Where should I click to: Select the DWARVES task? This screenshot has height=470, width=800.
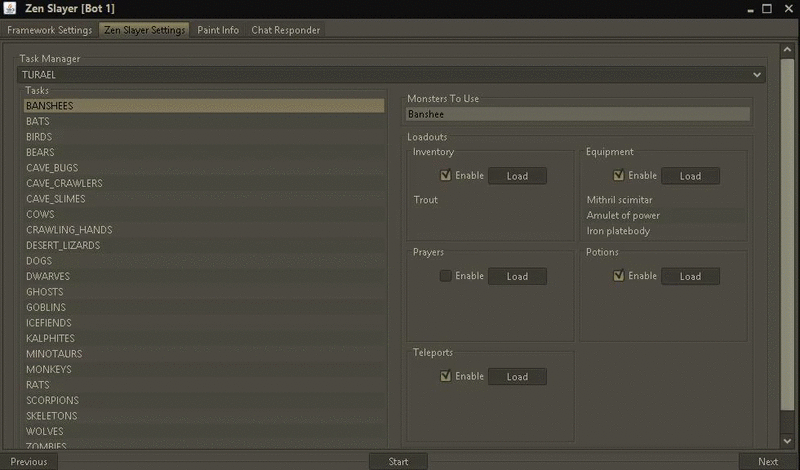204,276
